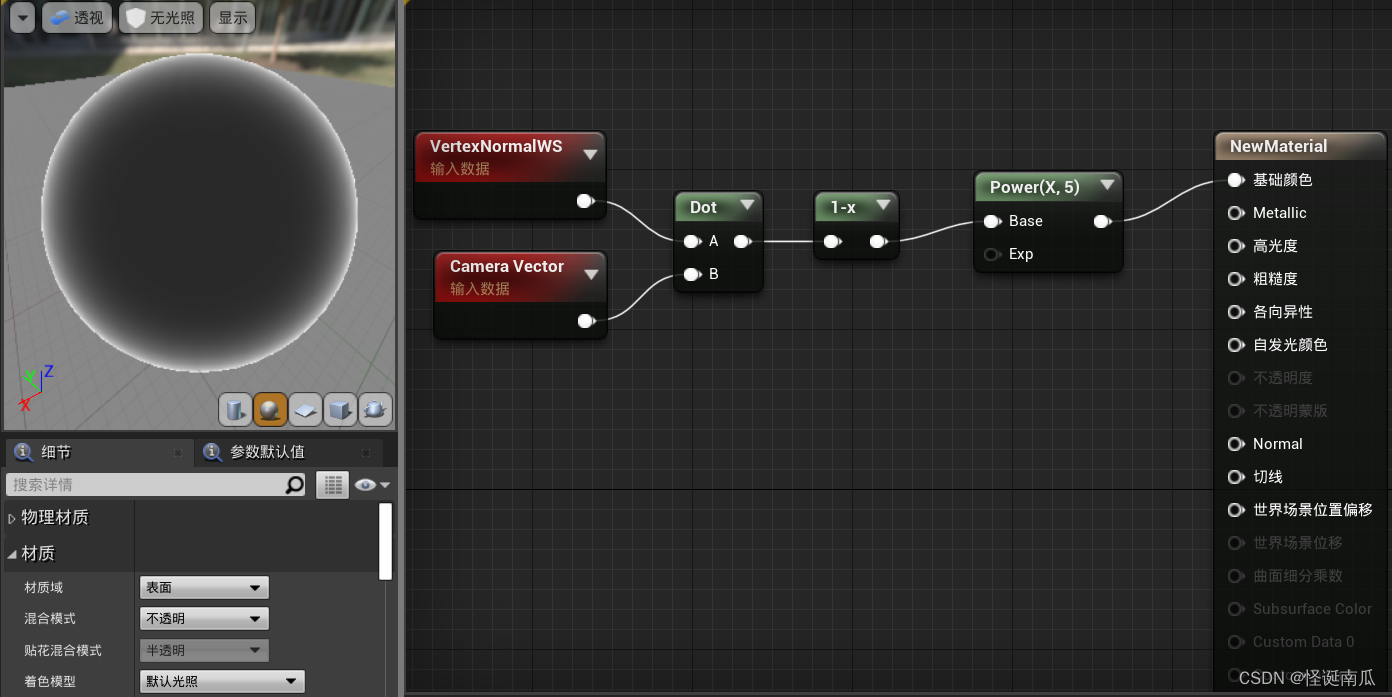Select the Power(X, 5) node header
Image resolution: width=1392 pixels, height=697 pixels.
pos(1049,187)
